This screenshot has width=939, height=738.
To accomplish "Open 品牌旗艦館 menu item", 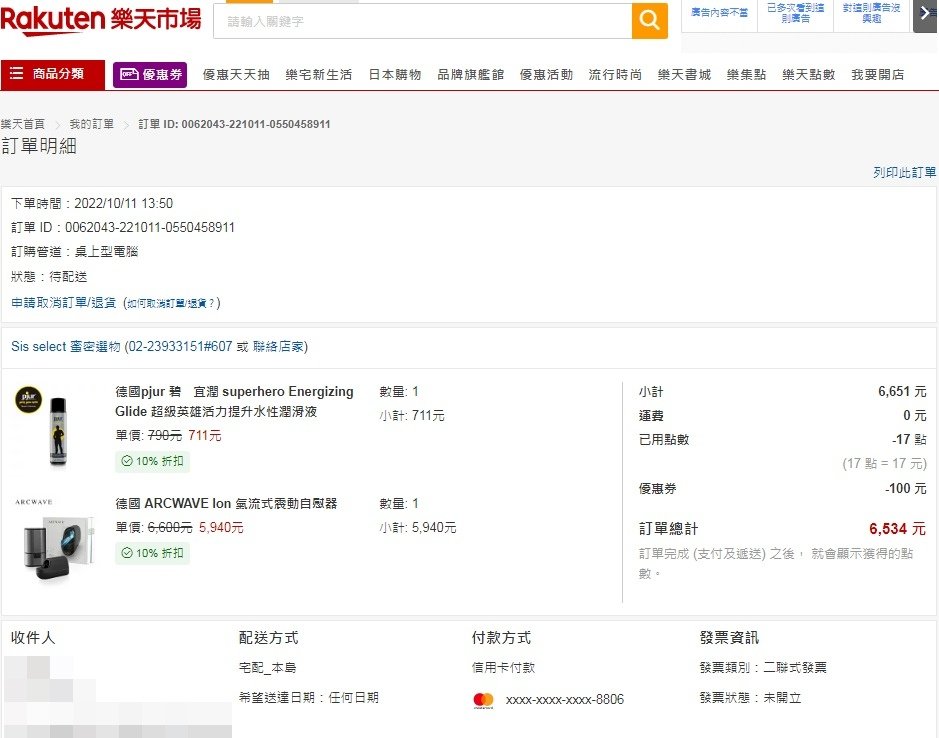I will pos(471,75).
